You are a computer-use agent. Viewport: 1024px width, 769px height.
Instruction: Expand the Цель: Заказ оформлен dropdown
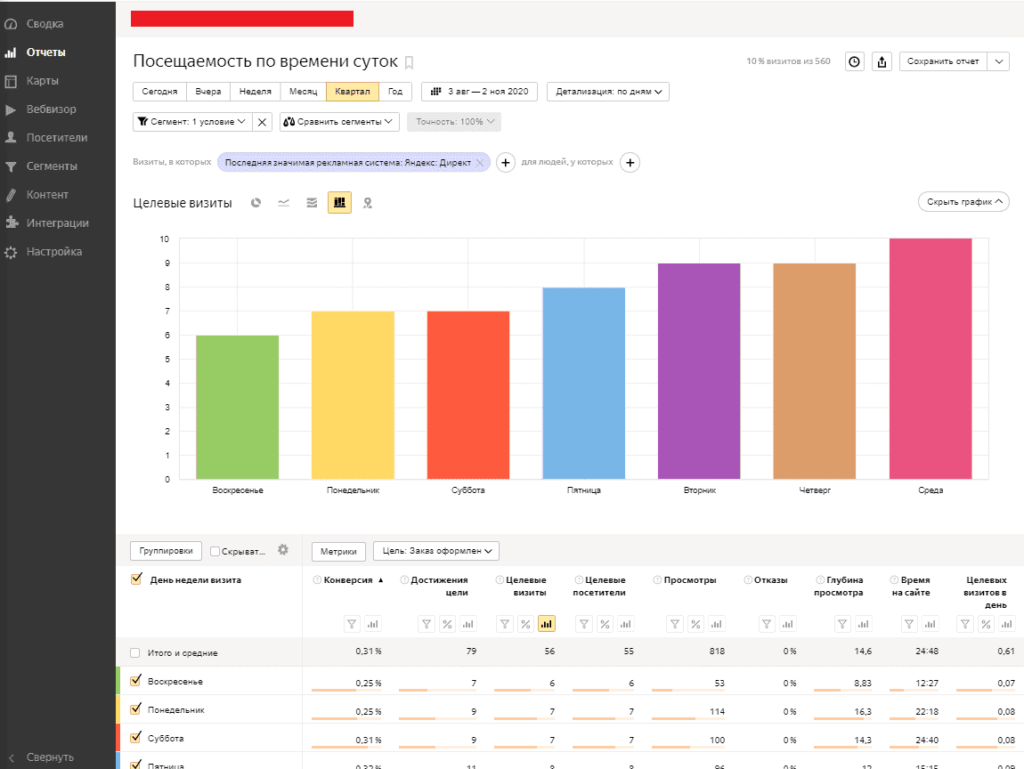(x=436, y=551)
